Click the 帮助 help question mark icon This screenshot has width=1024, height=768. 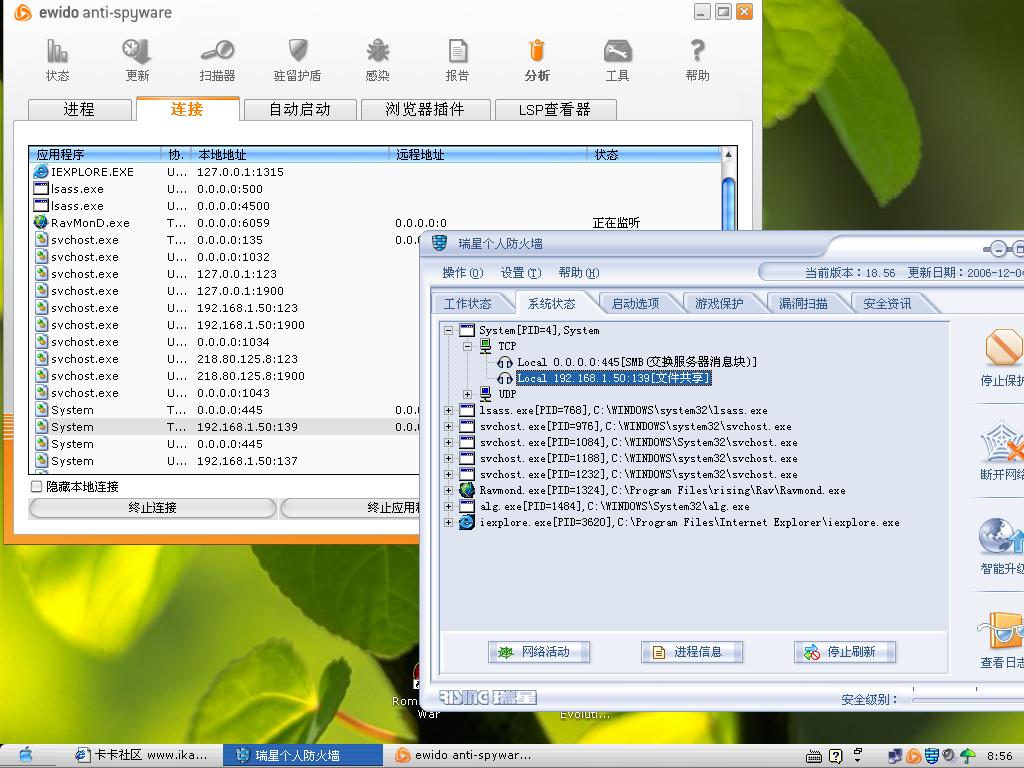coord(697,59)
